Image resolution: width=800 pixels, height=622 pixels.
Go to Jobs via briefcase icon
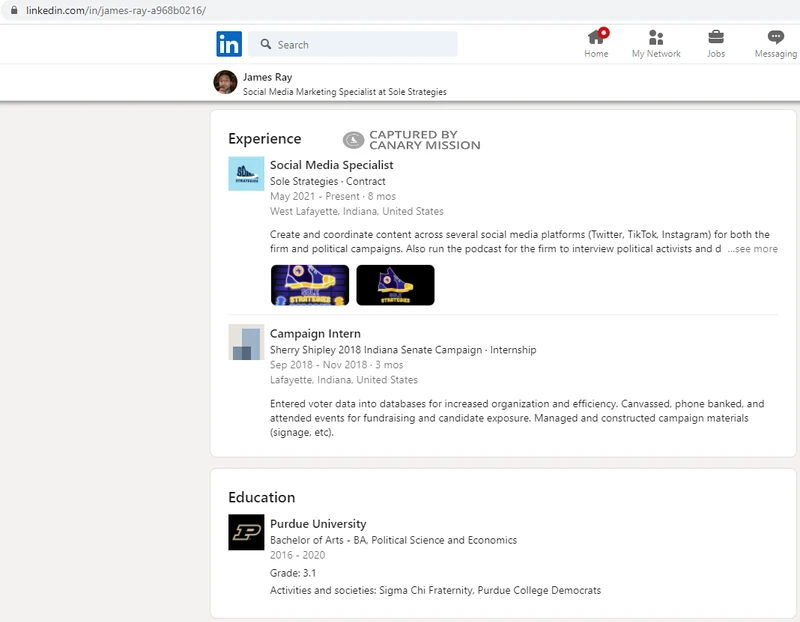pyautogui.click(x=715, y=37)
